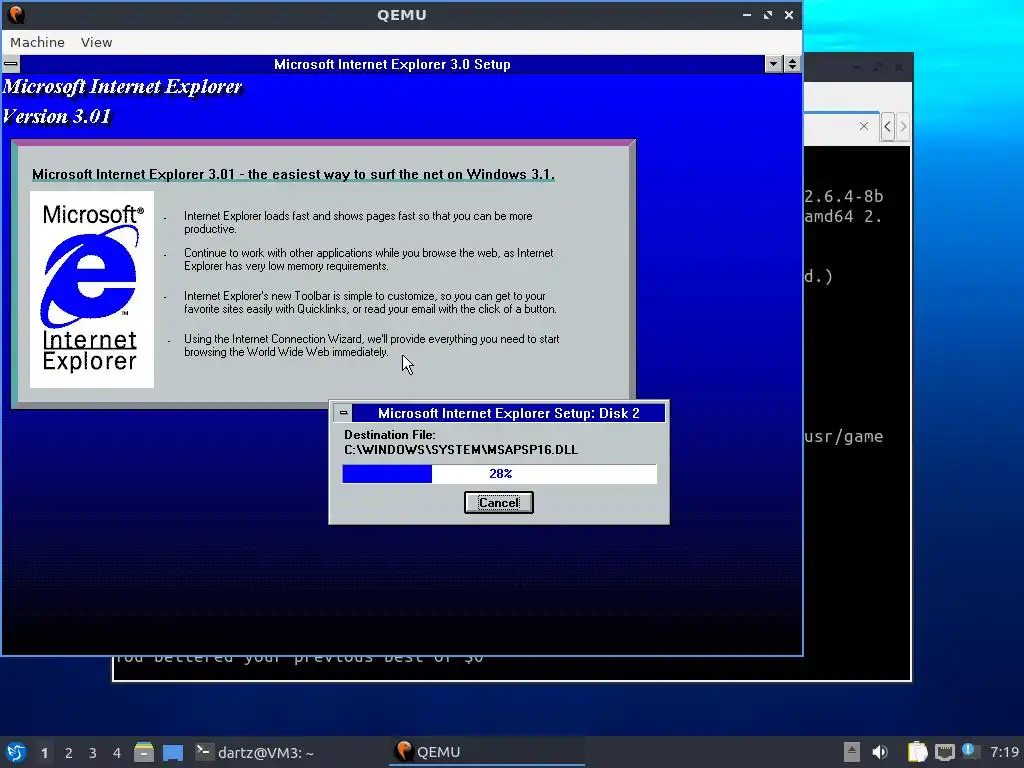Open the Machine menu in QEMU
This screenshot has height=768, width=1024.
tap(37, 42)
